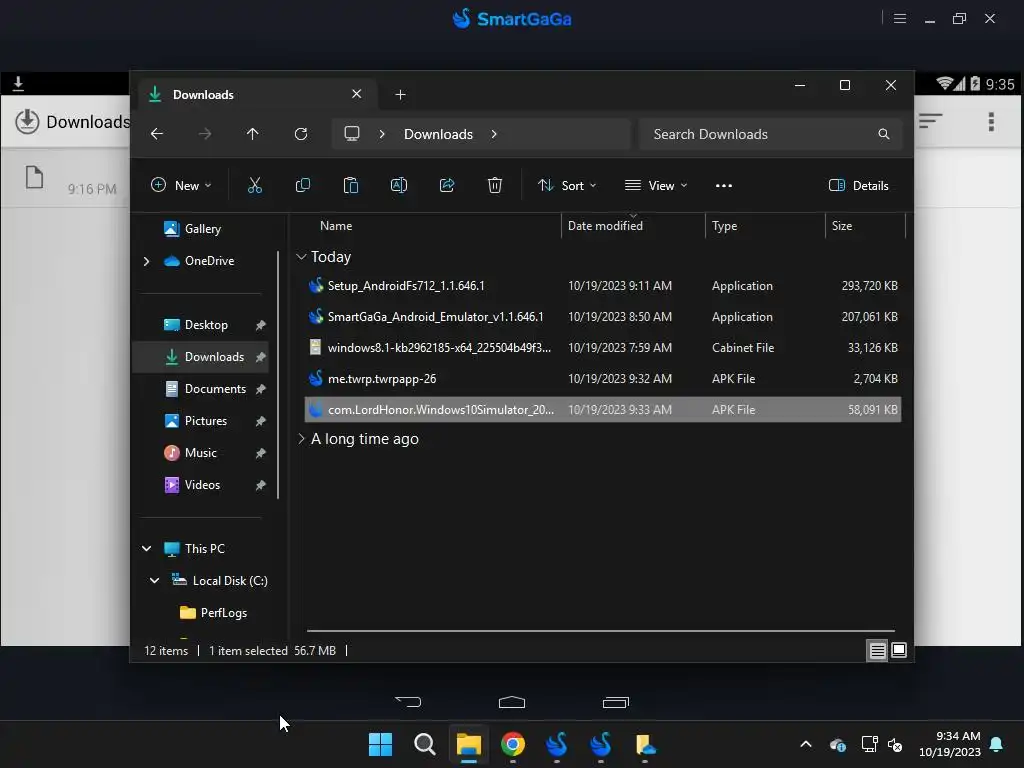The width and height of the screenshot is (1024, 768).
Task: Toggle the Details pane
Action: (x=859, y=185)
